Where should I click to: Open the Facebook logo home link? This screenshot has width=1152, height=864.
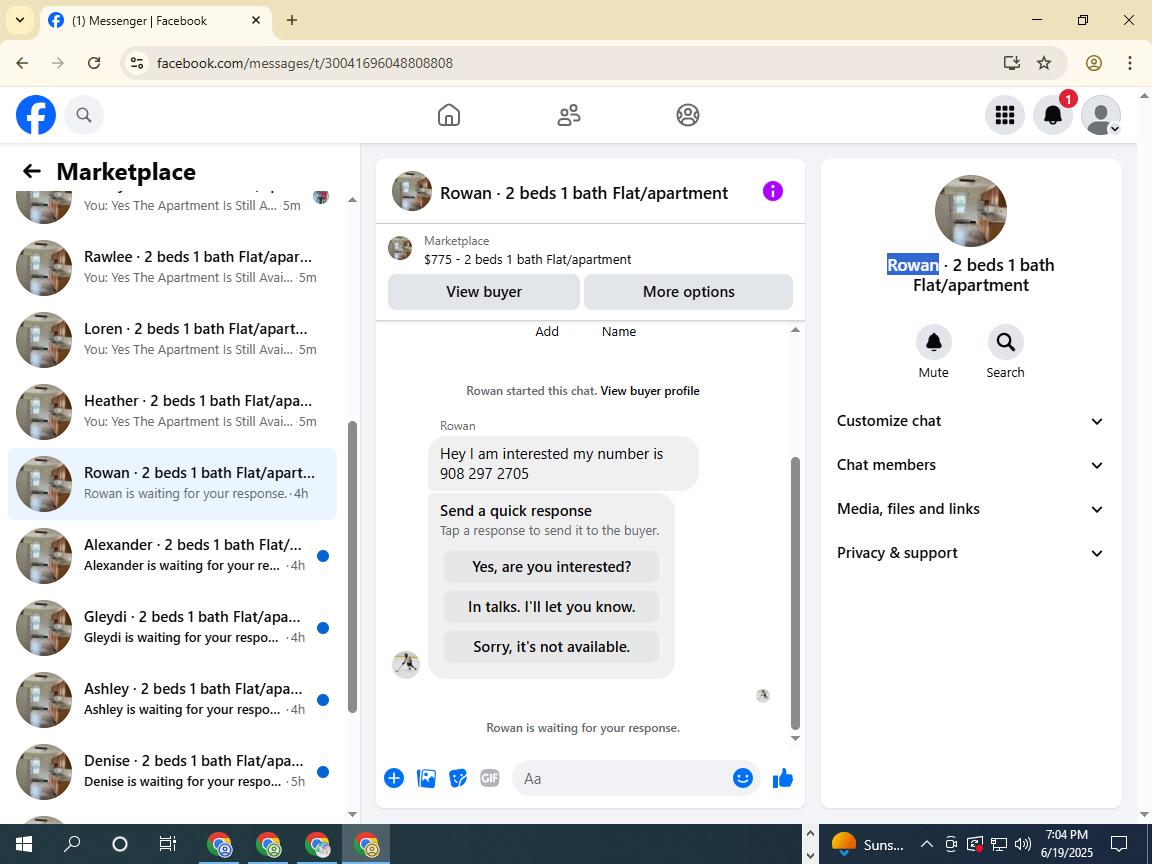36,115
